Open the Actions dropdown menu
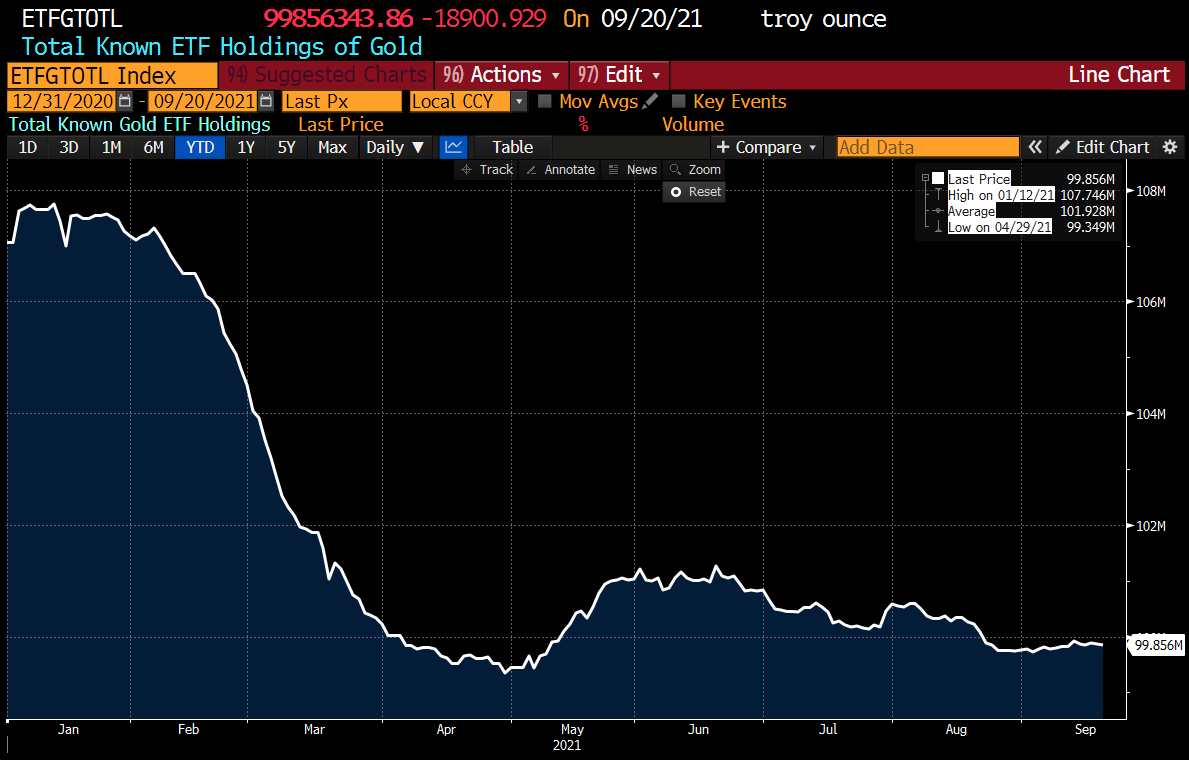1189x760 pixels. point(501,75)
